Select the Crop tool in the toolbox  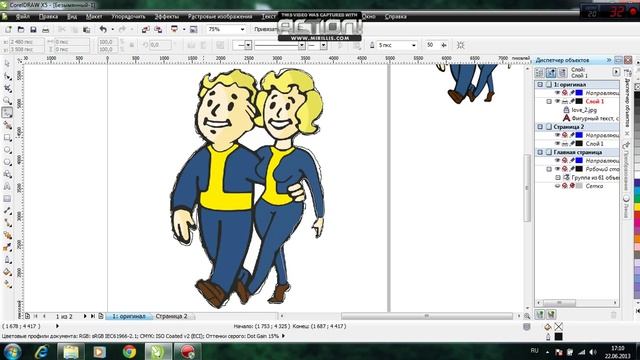tap(7, 88)
